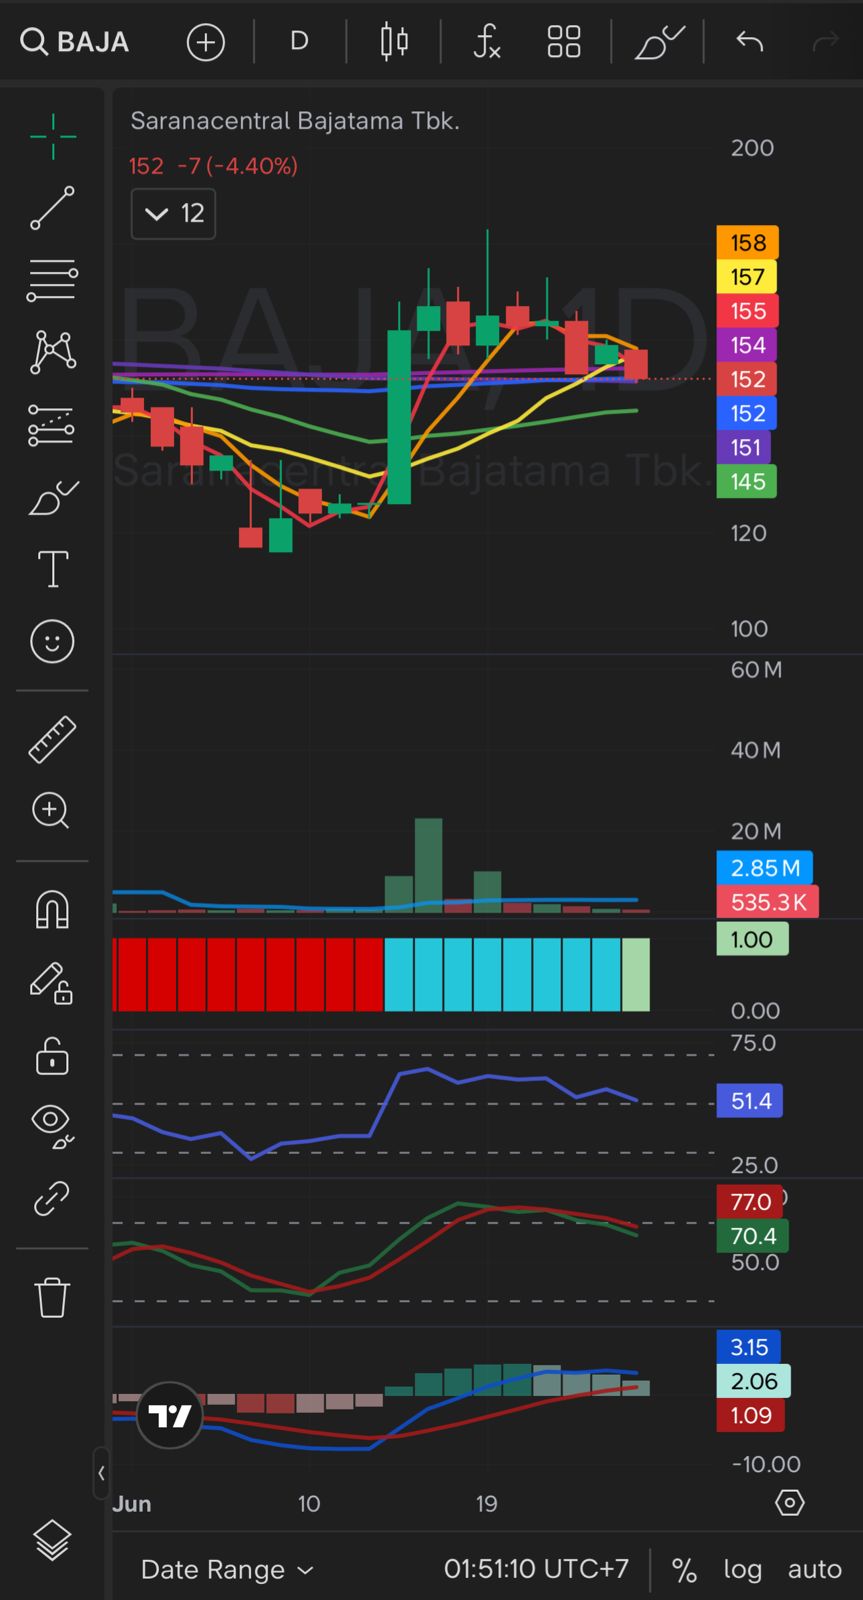The image size is (863, 1600).
Task: Select the Fibonacci retracement tool
Action: pyautogui.click(x=52, y=281)
